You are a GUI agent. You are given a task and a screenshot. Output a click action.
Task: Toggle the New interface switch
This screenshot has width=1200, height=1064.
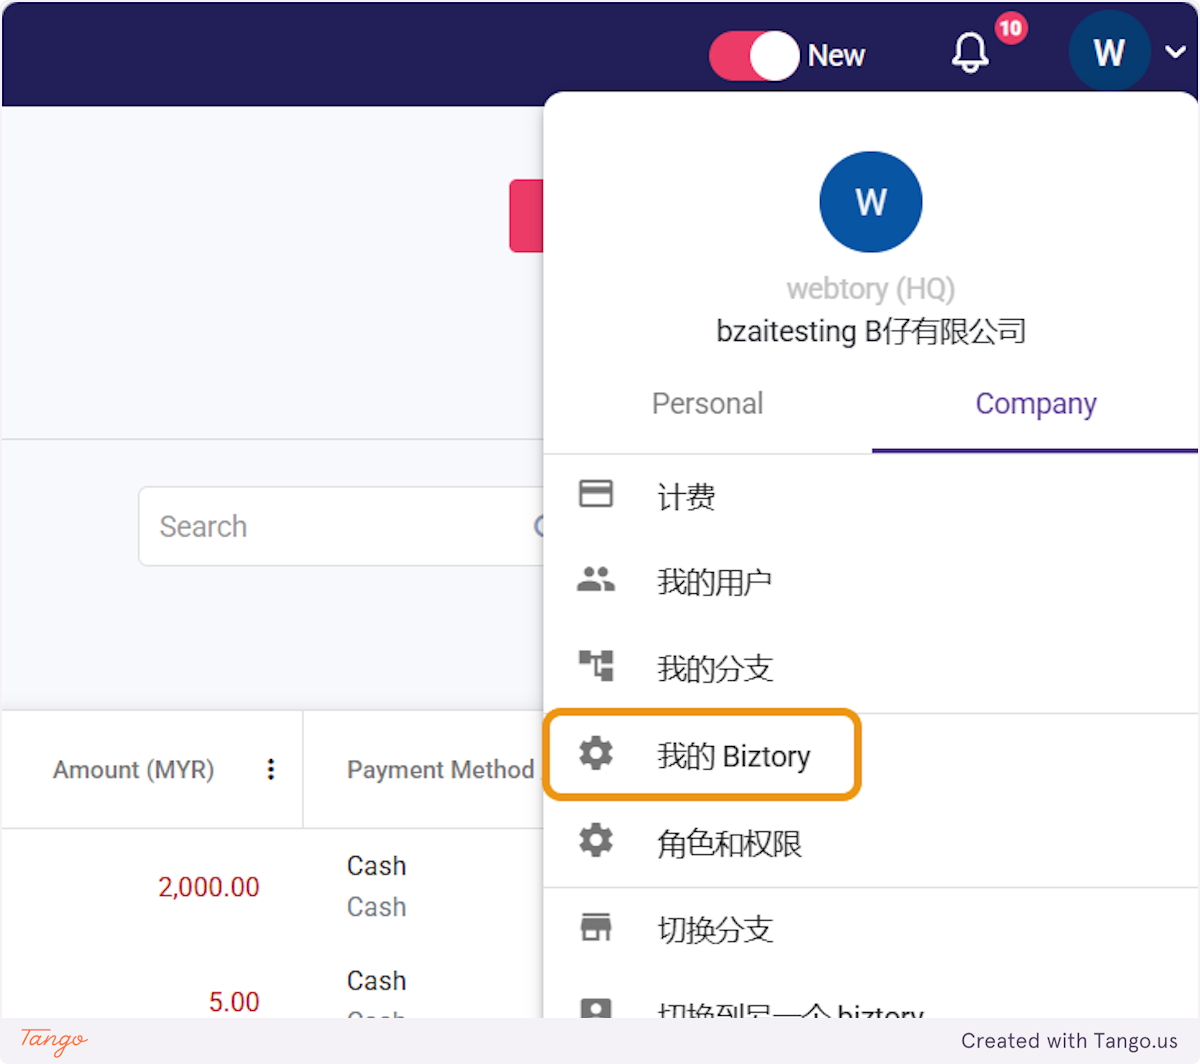pos(754,56)
